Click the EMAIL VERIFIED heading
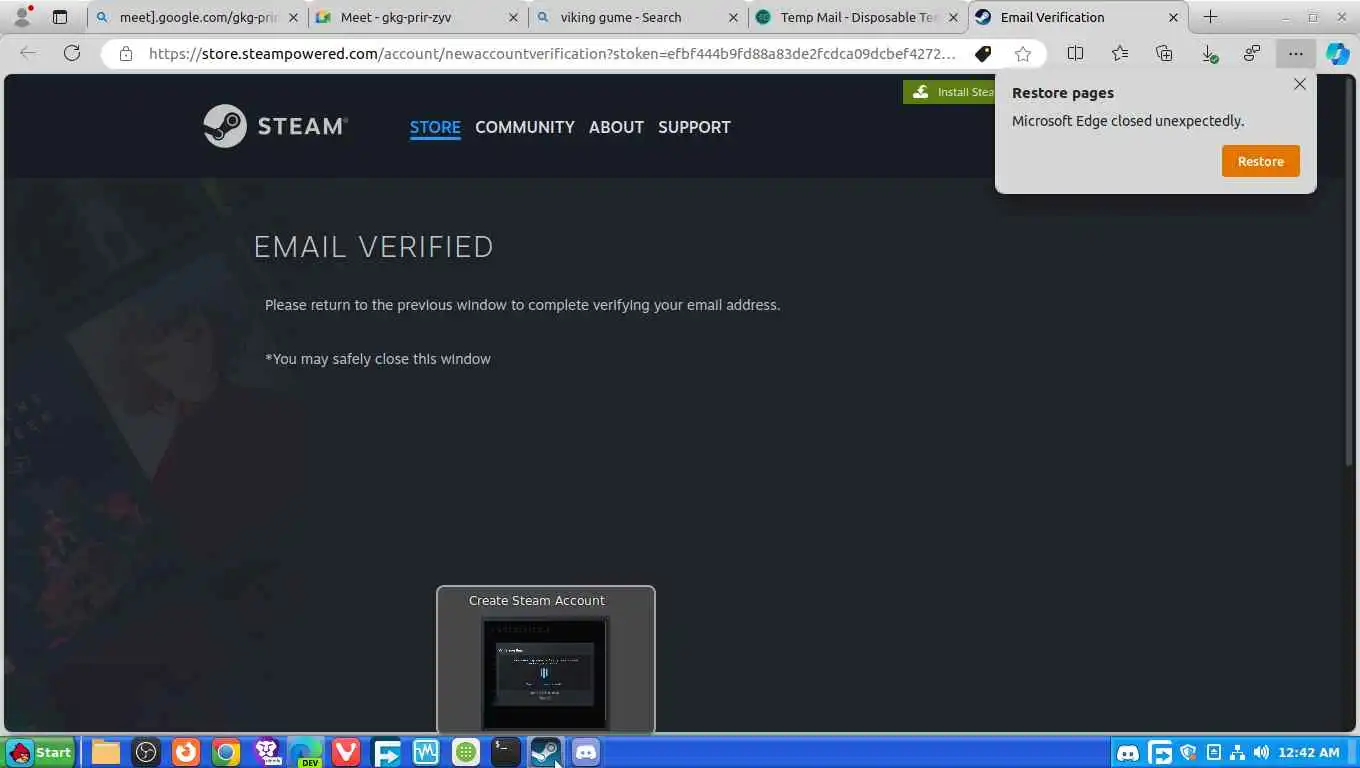 pyautogui.click(x=373, y=247)
